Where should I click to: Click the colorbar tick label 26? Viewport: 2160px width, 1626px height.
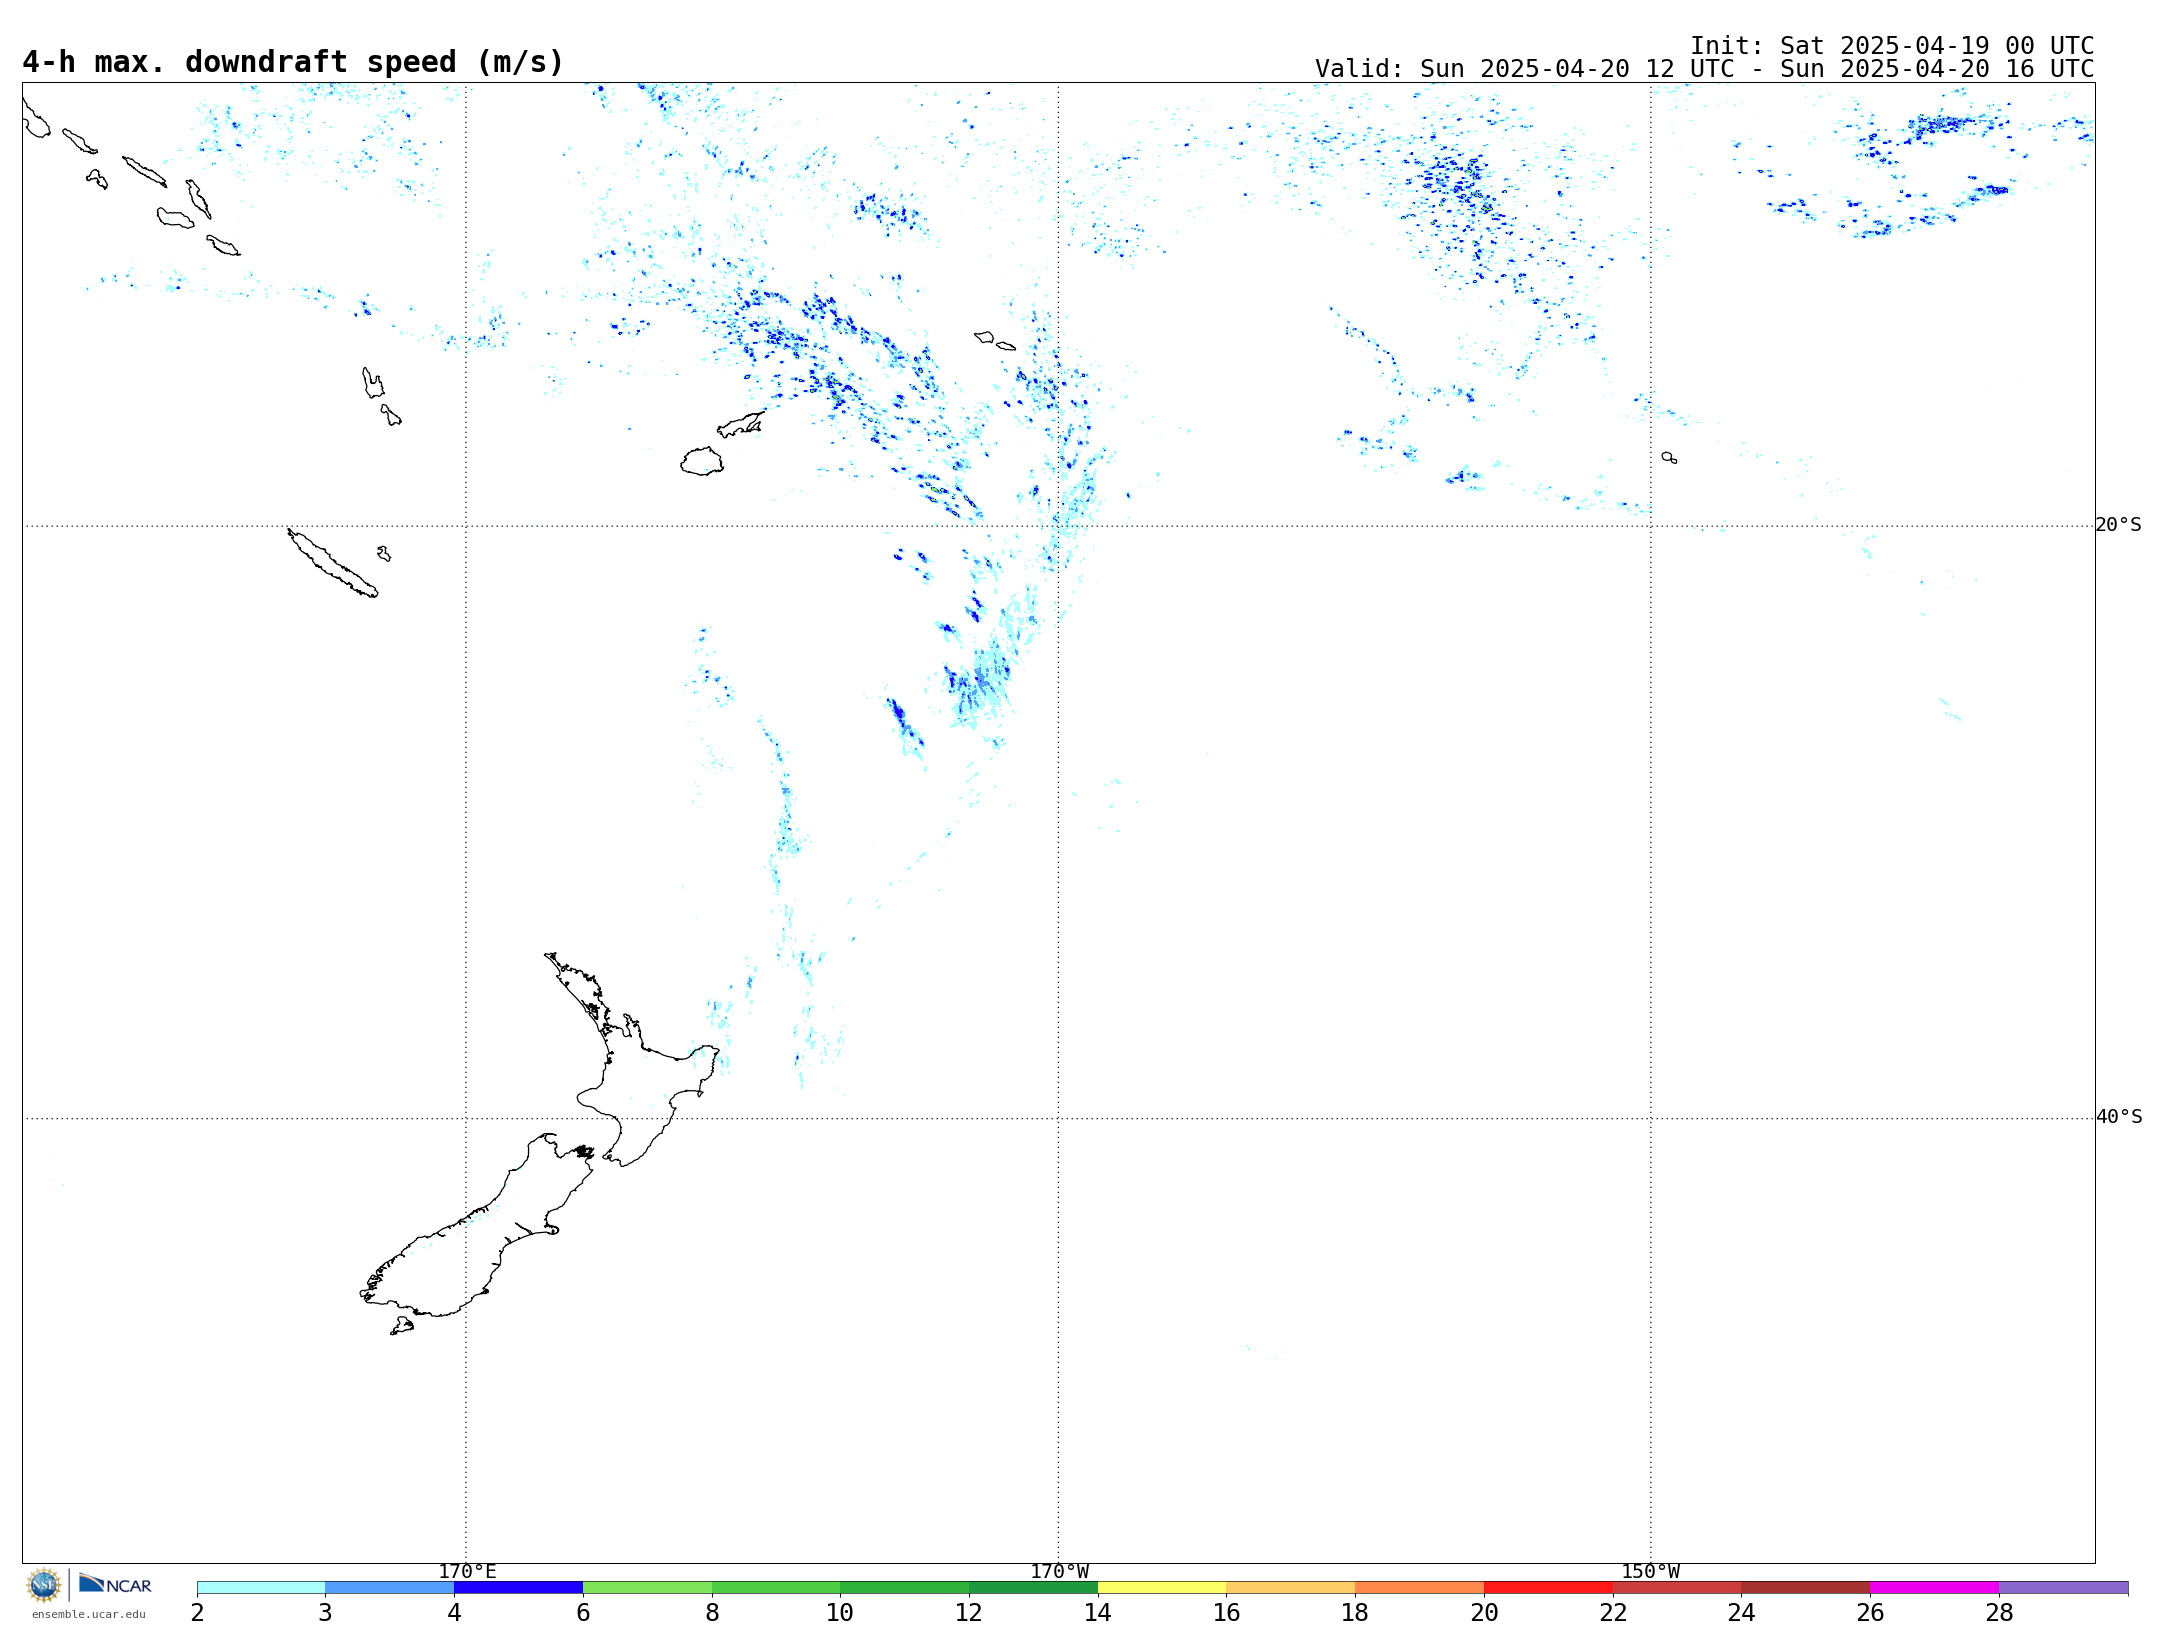[1870, 1612]
